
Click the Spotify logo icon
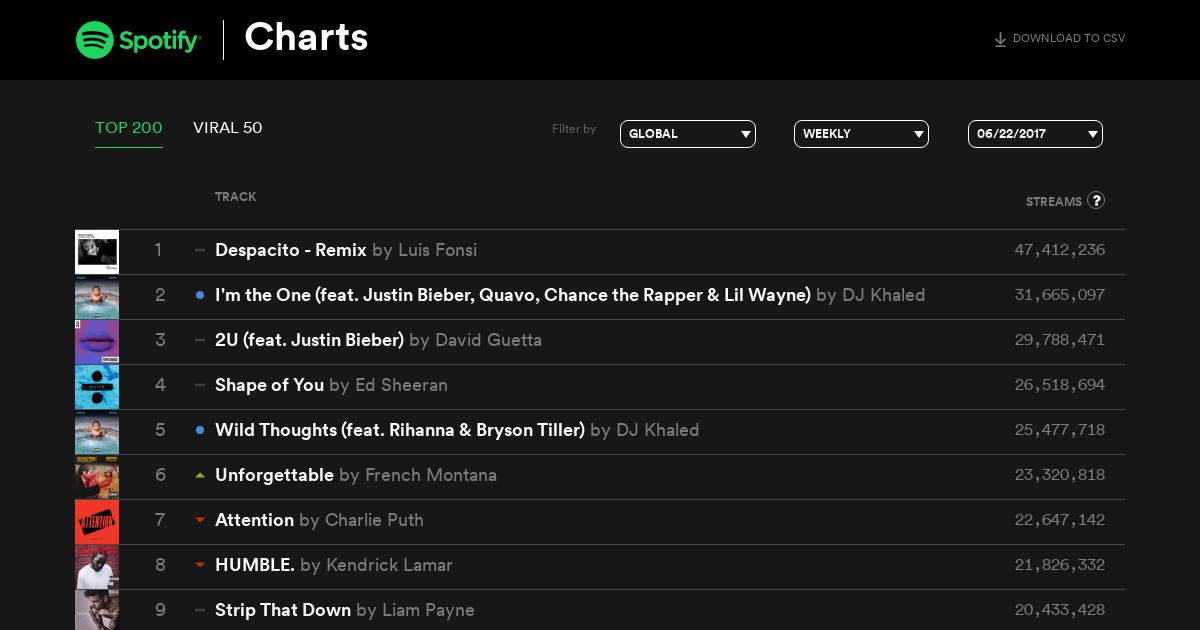pyautogui.click(x=94, y=39)
